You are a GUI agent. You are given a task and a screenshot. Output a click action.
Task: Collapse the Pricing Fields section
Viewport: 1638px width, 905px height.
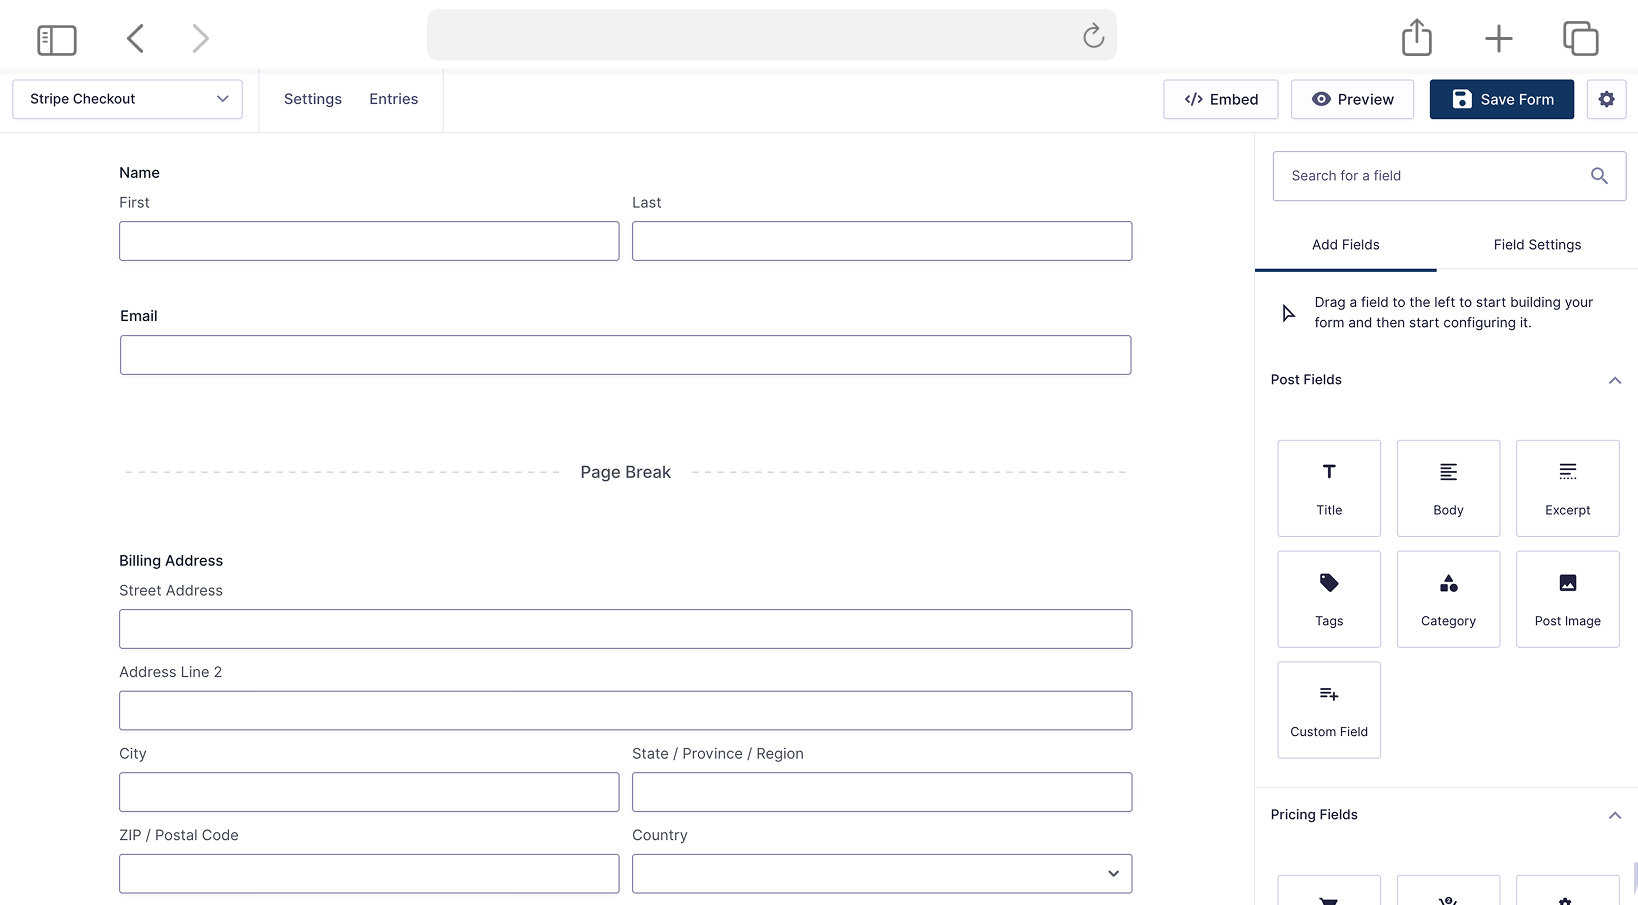[x=1614, y=815]
